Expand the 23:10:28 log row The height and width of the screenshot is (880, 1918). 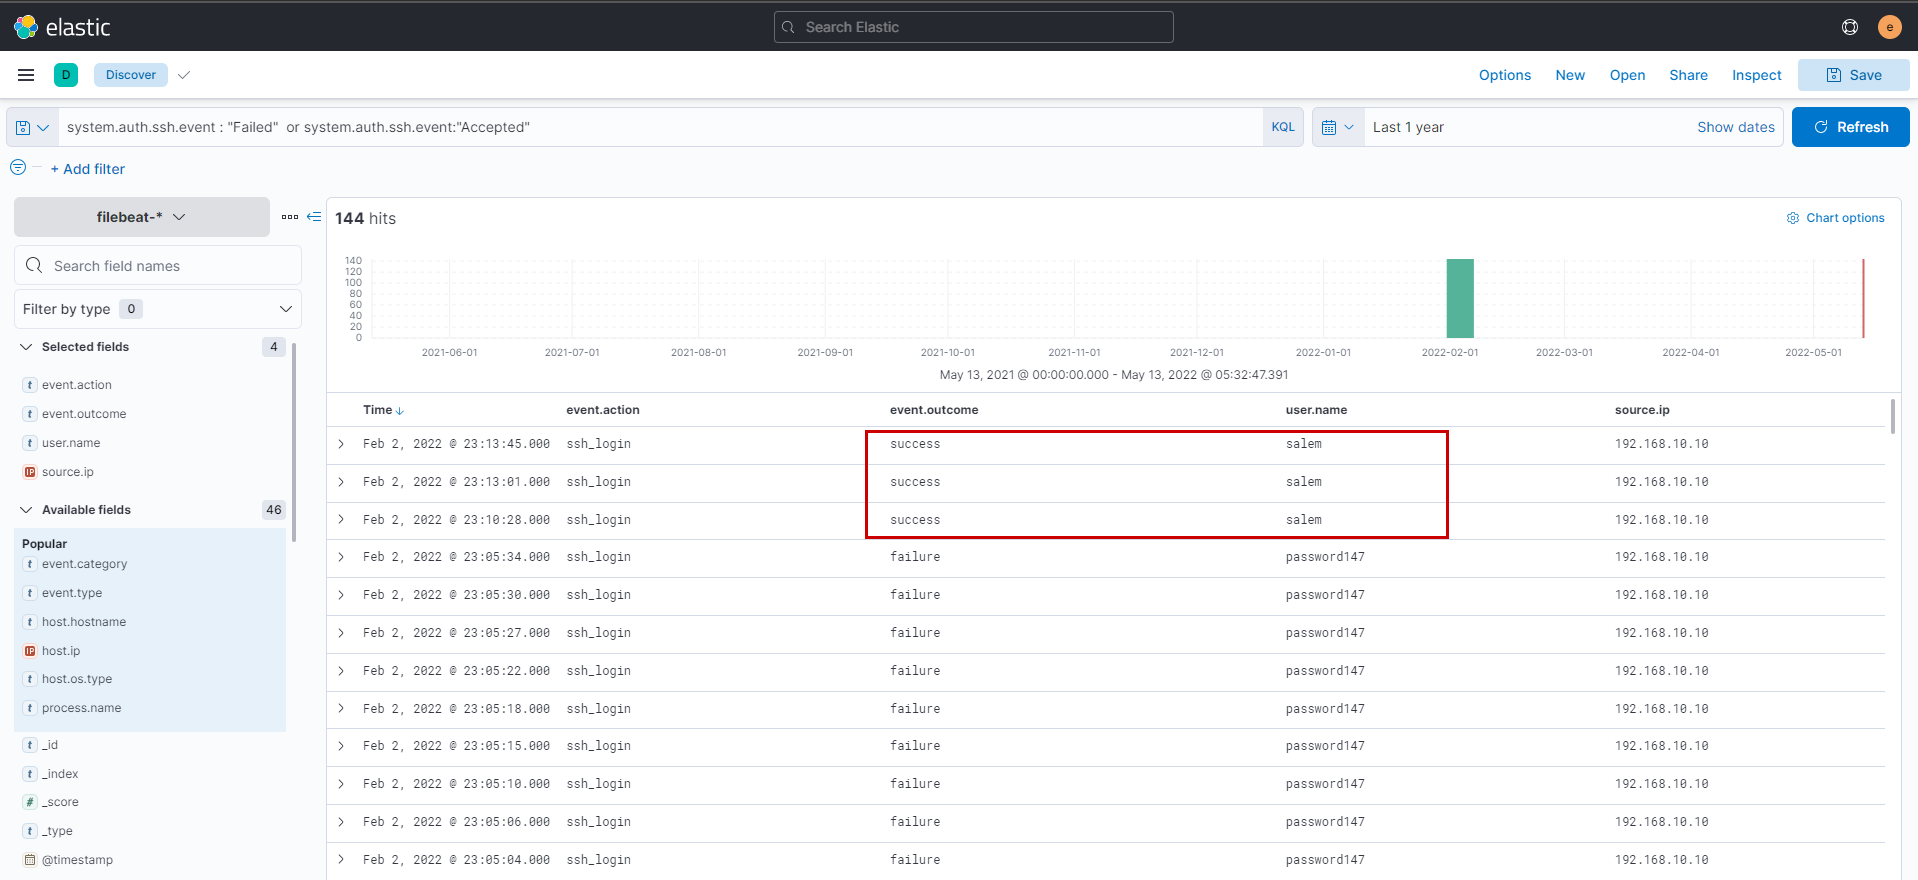[342, 520]
